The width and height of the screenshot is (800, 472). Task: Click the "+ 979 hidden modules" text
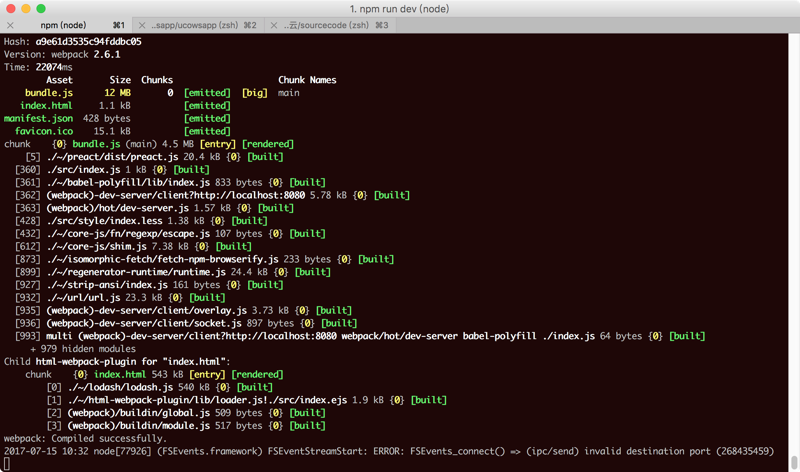click(83, 349)
